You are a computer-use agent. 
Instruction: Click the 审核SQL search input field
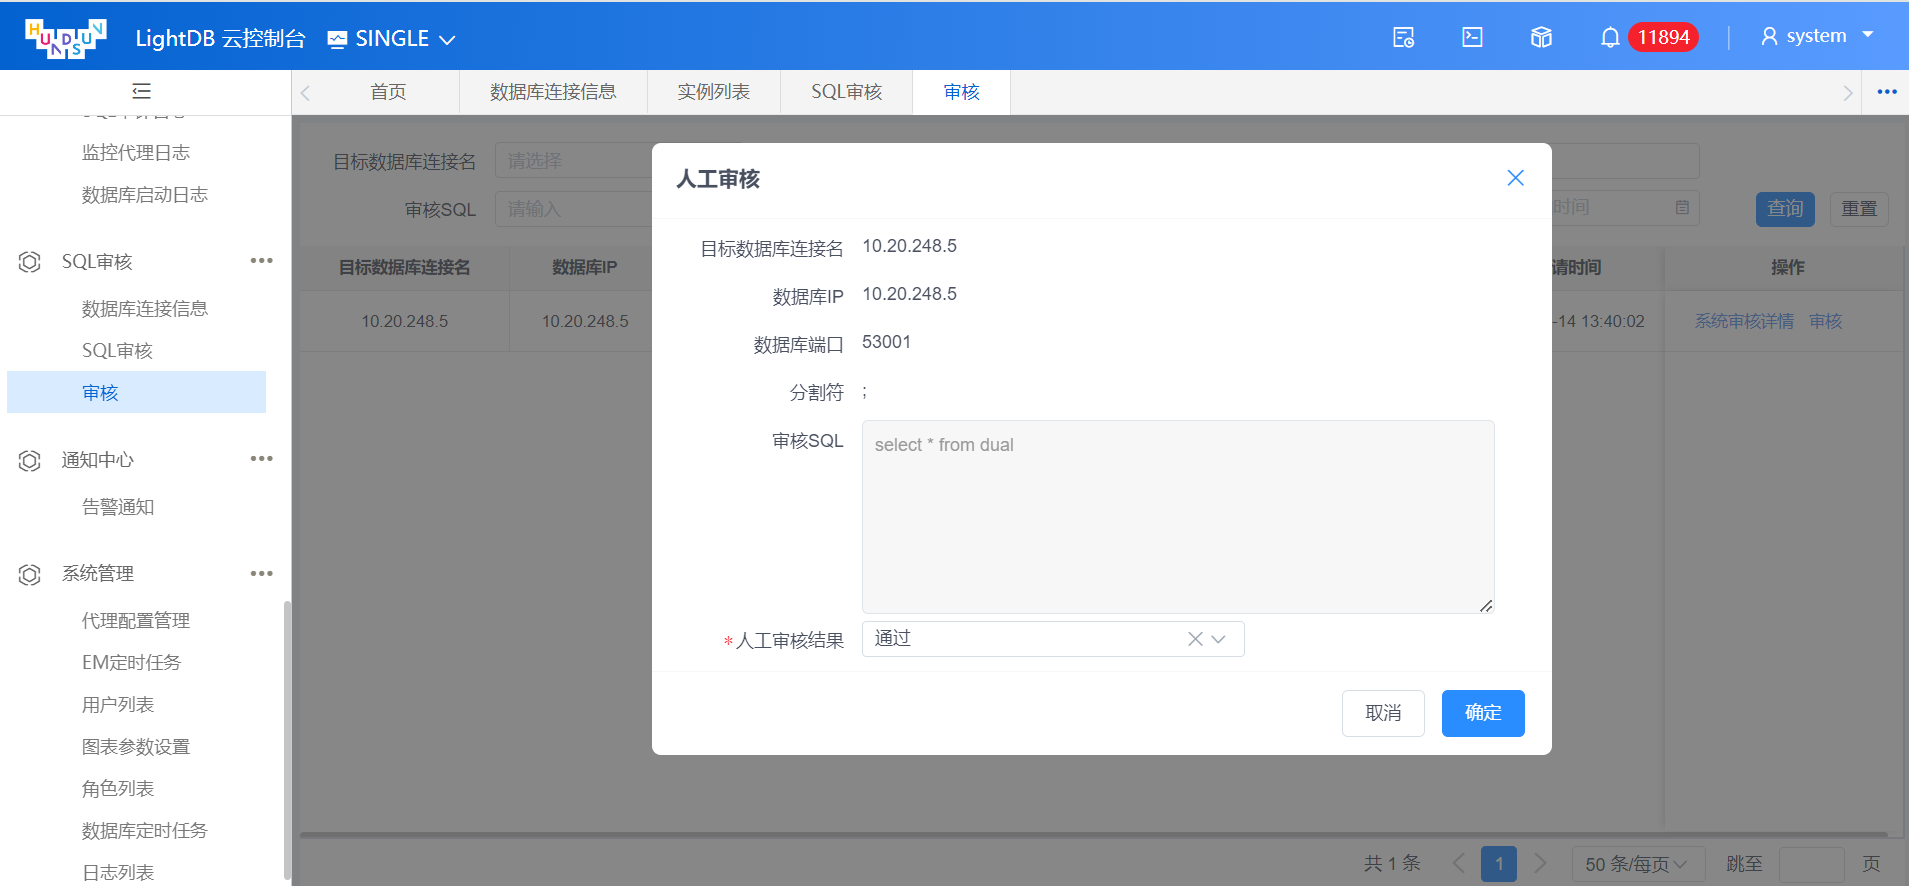pyautogui.click(x=574, y=209)
